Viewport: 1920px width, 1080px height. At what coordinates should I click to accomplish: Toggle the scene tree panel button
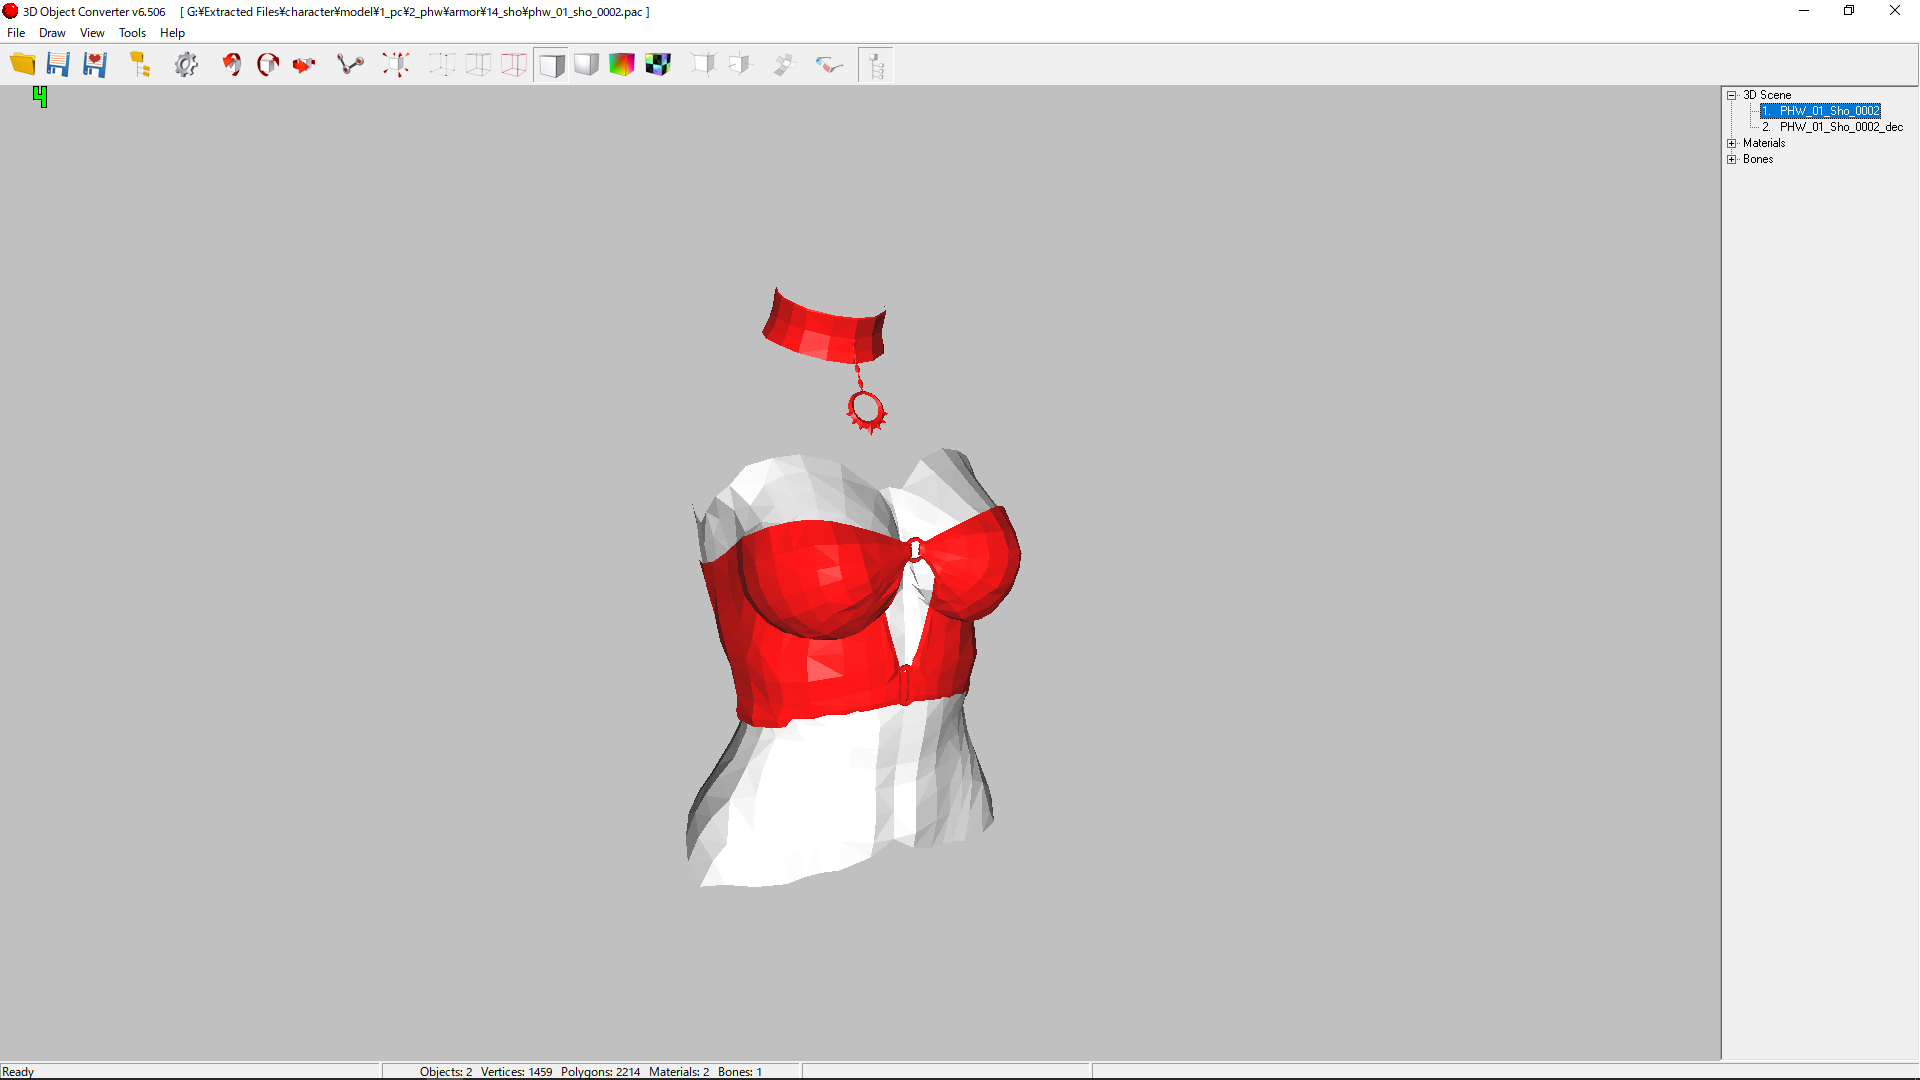click(x=876, y=65)
